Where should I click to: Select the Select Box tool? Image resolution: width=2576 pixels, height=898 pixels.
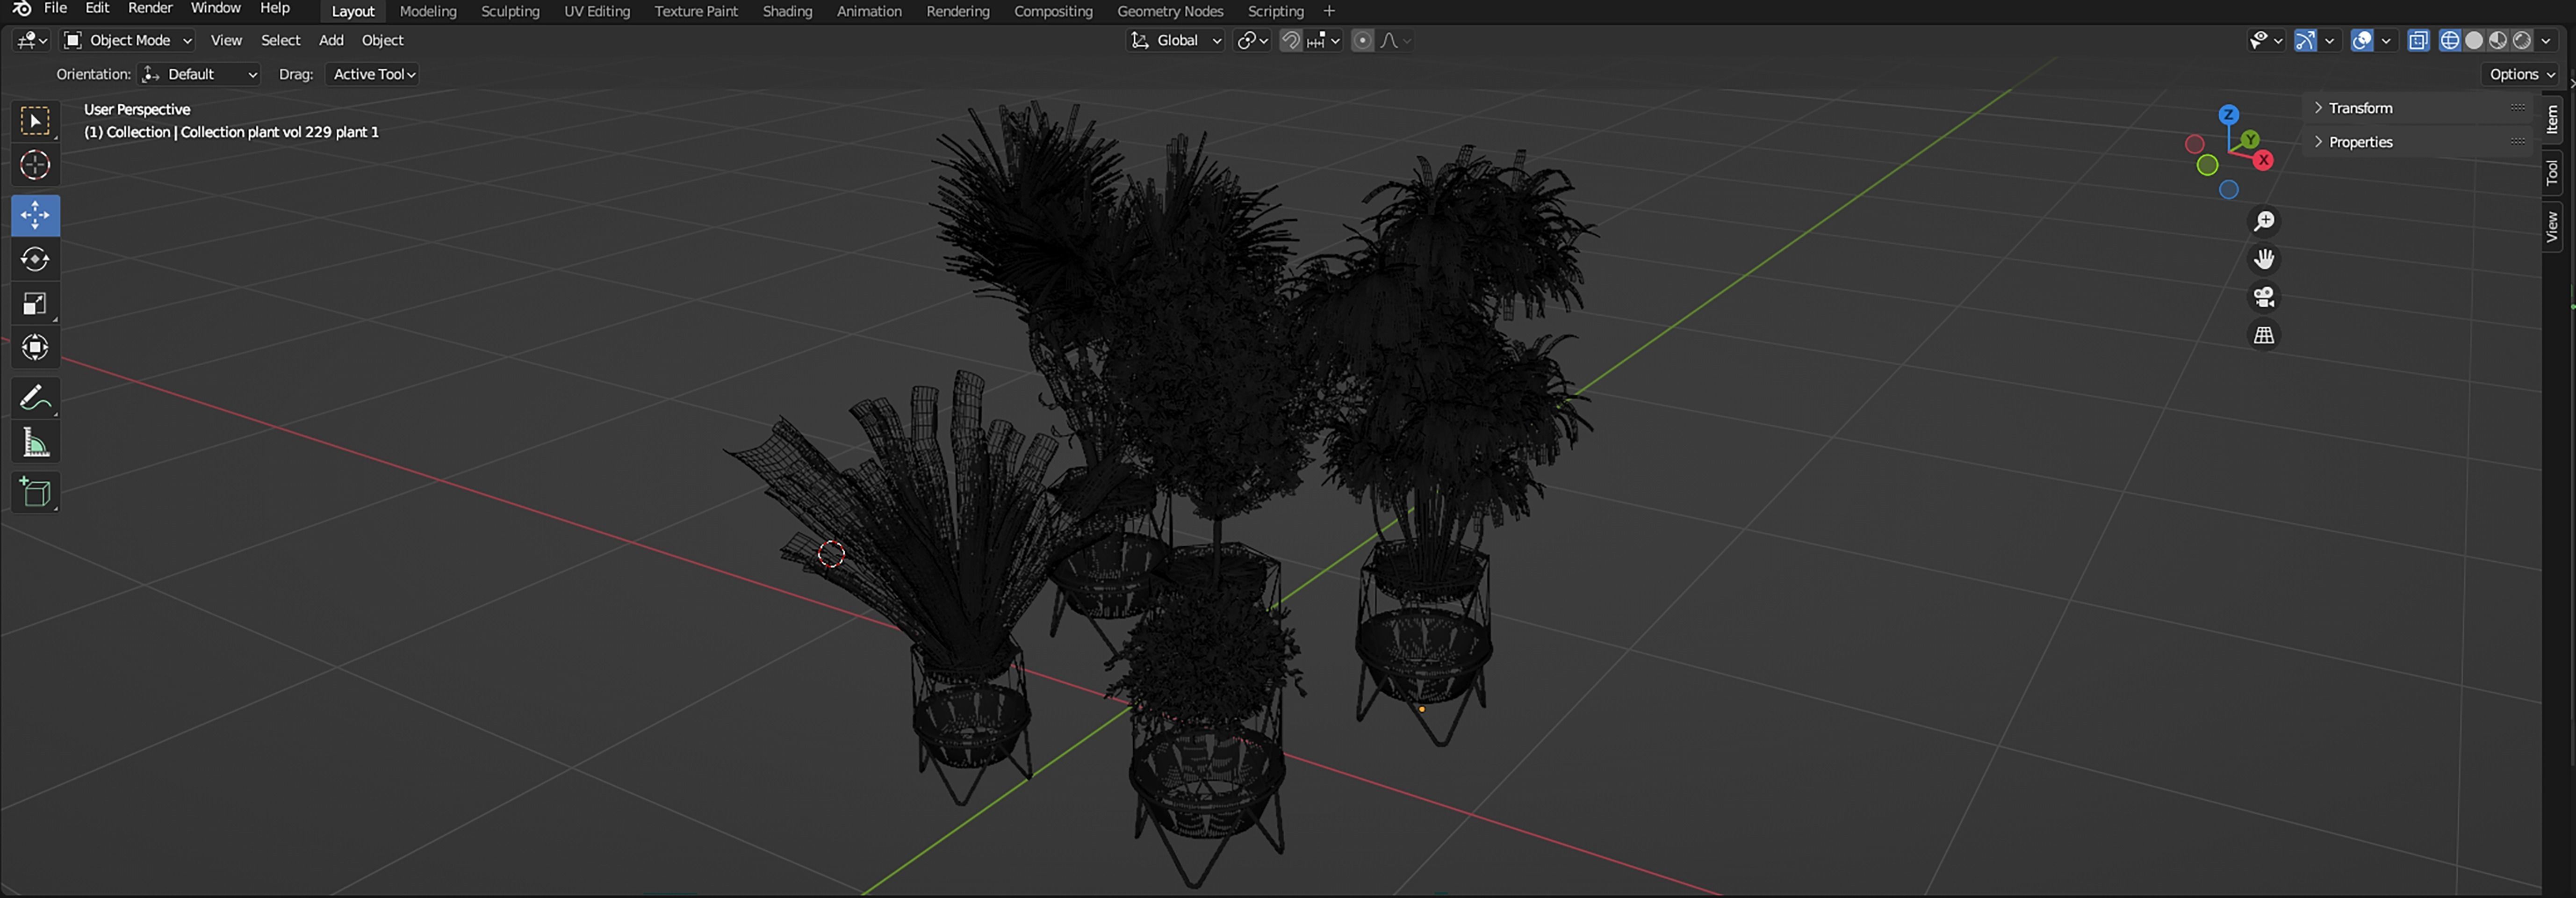pos(35,121)
